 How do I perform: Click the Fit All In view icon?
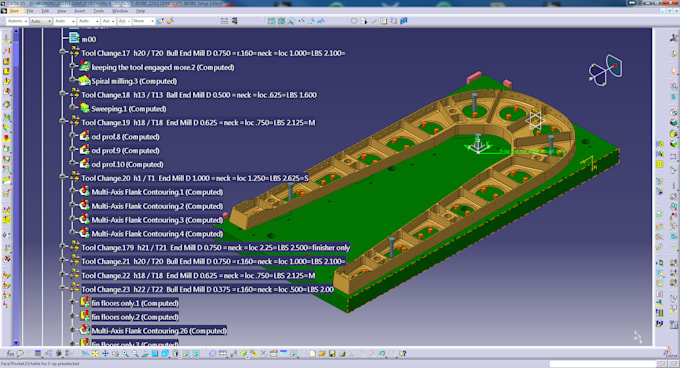95,354
